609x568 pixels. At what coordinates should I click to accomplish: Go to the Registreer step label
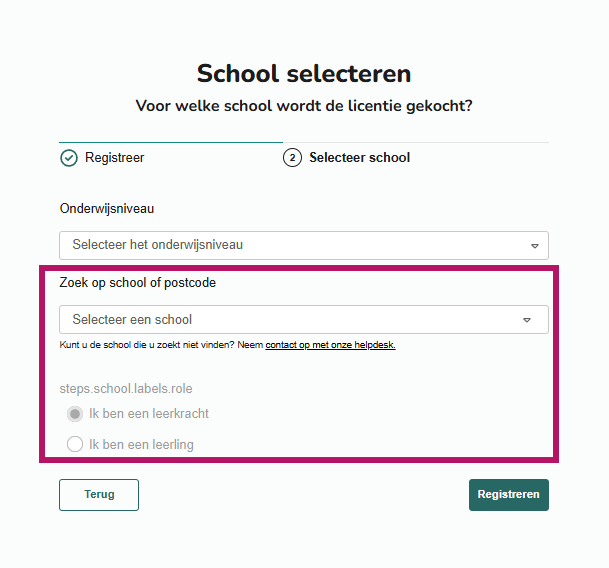(x=114, y=158)
